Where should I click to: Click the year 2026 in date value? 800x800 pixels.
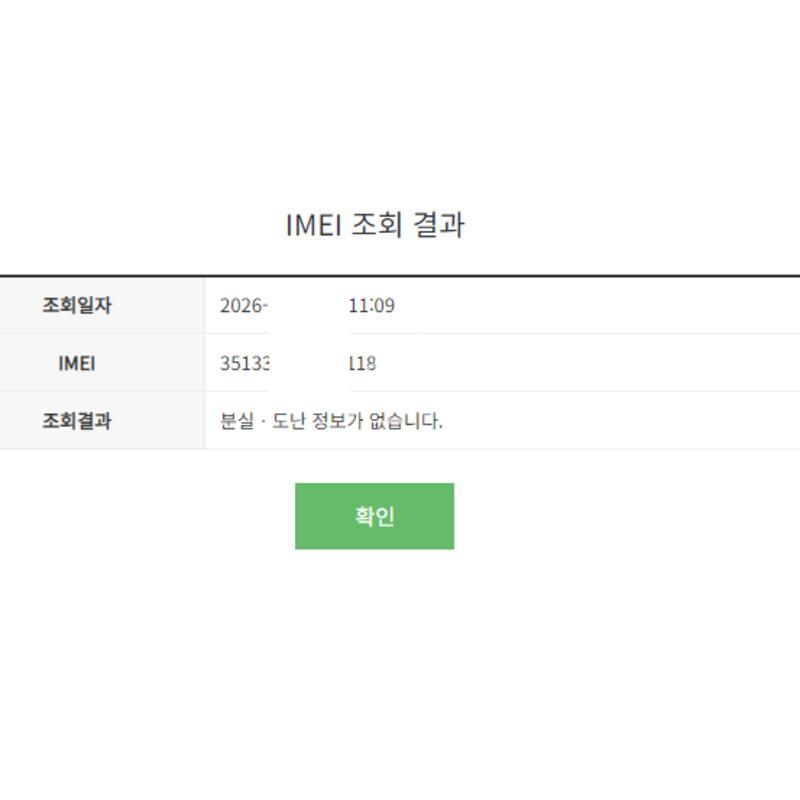(x=241, y=306)
